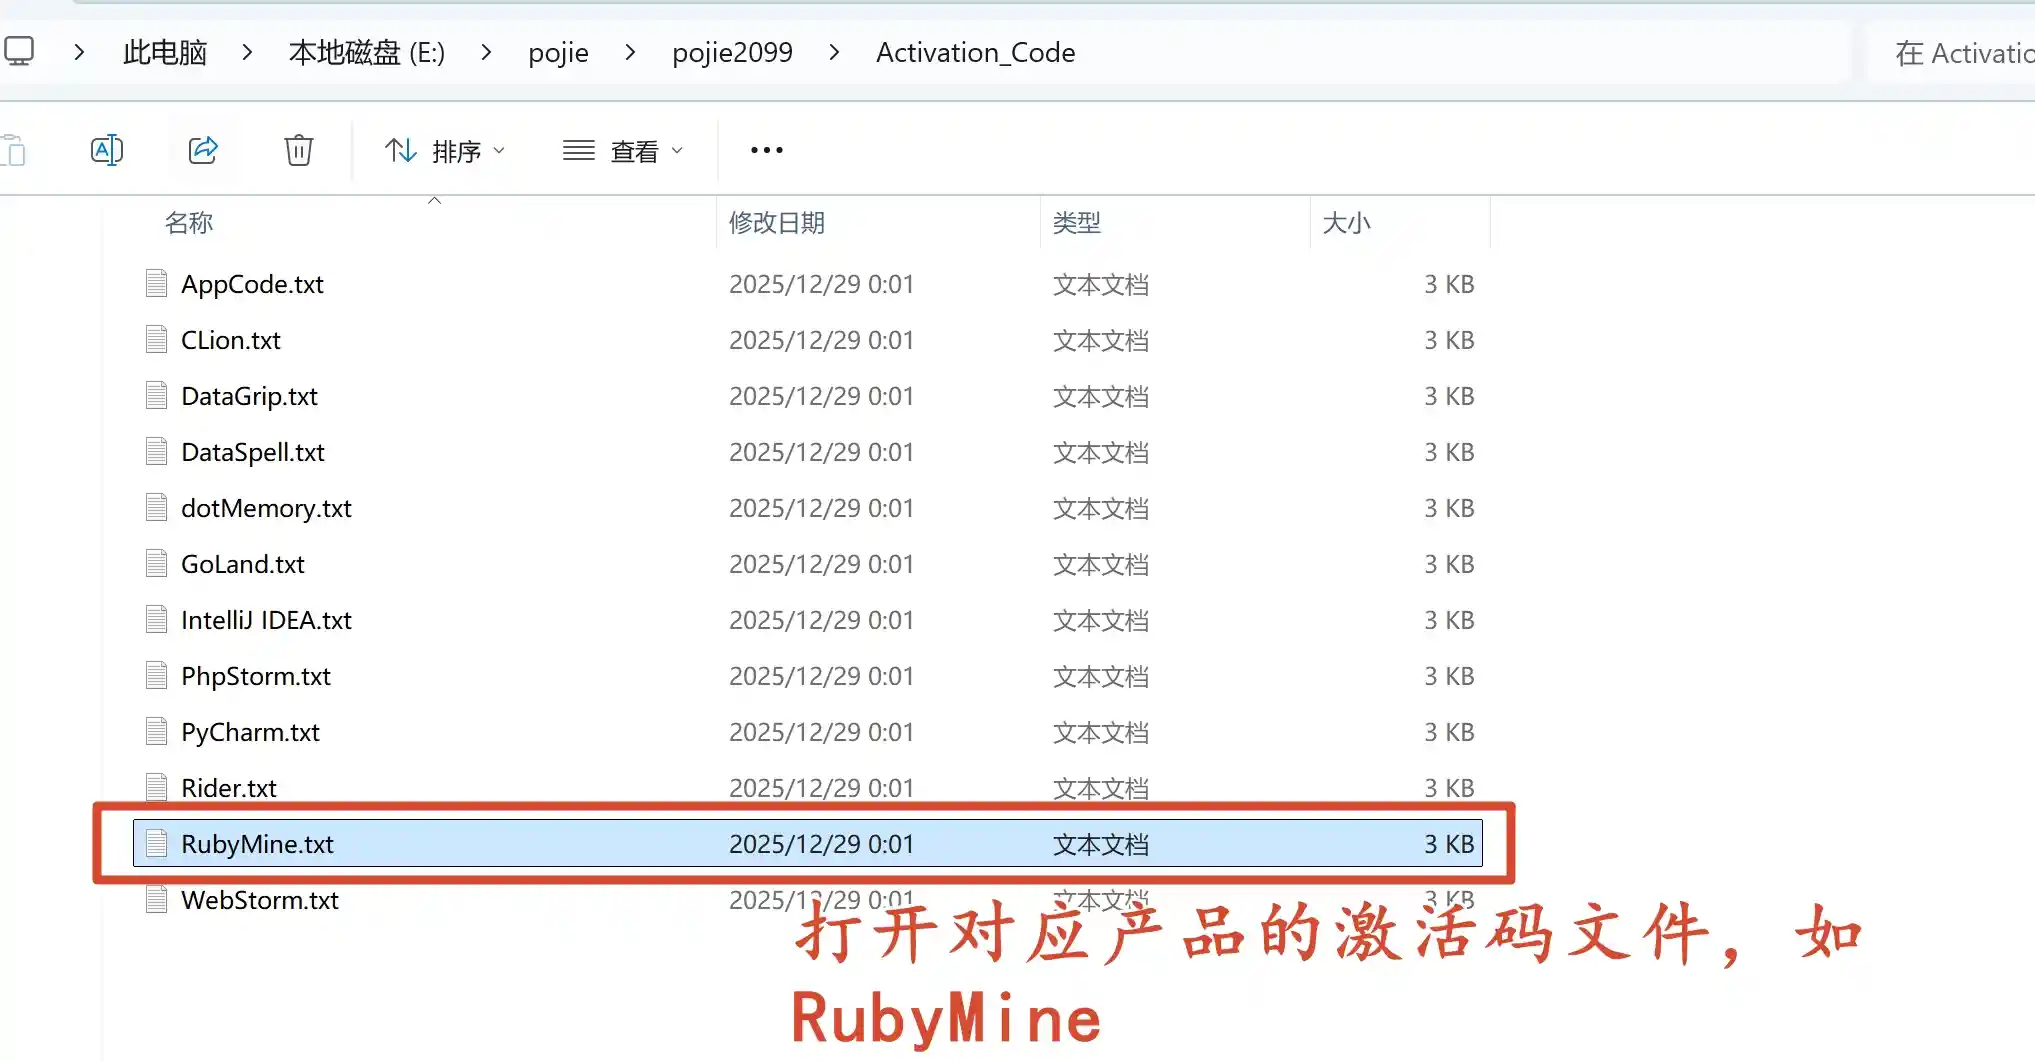Viewport: 2035px width, 1061px height.
Task: Select the RubyMine.txt file
Action: [257, 844]
